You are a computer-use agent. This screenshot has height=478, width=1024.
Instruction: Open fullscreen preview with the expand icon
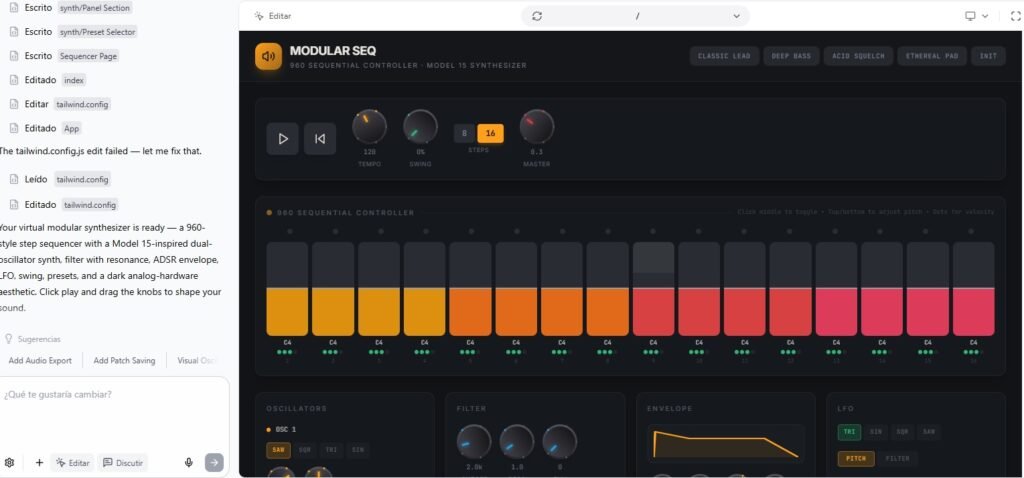pyautogui.click(x=1002, y=16)
